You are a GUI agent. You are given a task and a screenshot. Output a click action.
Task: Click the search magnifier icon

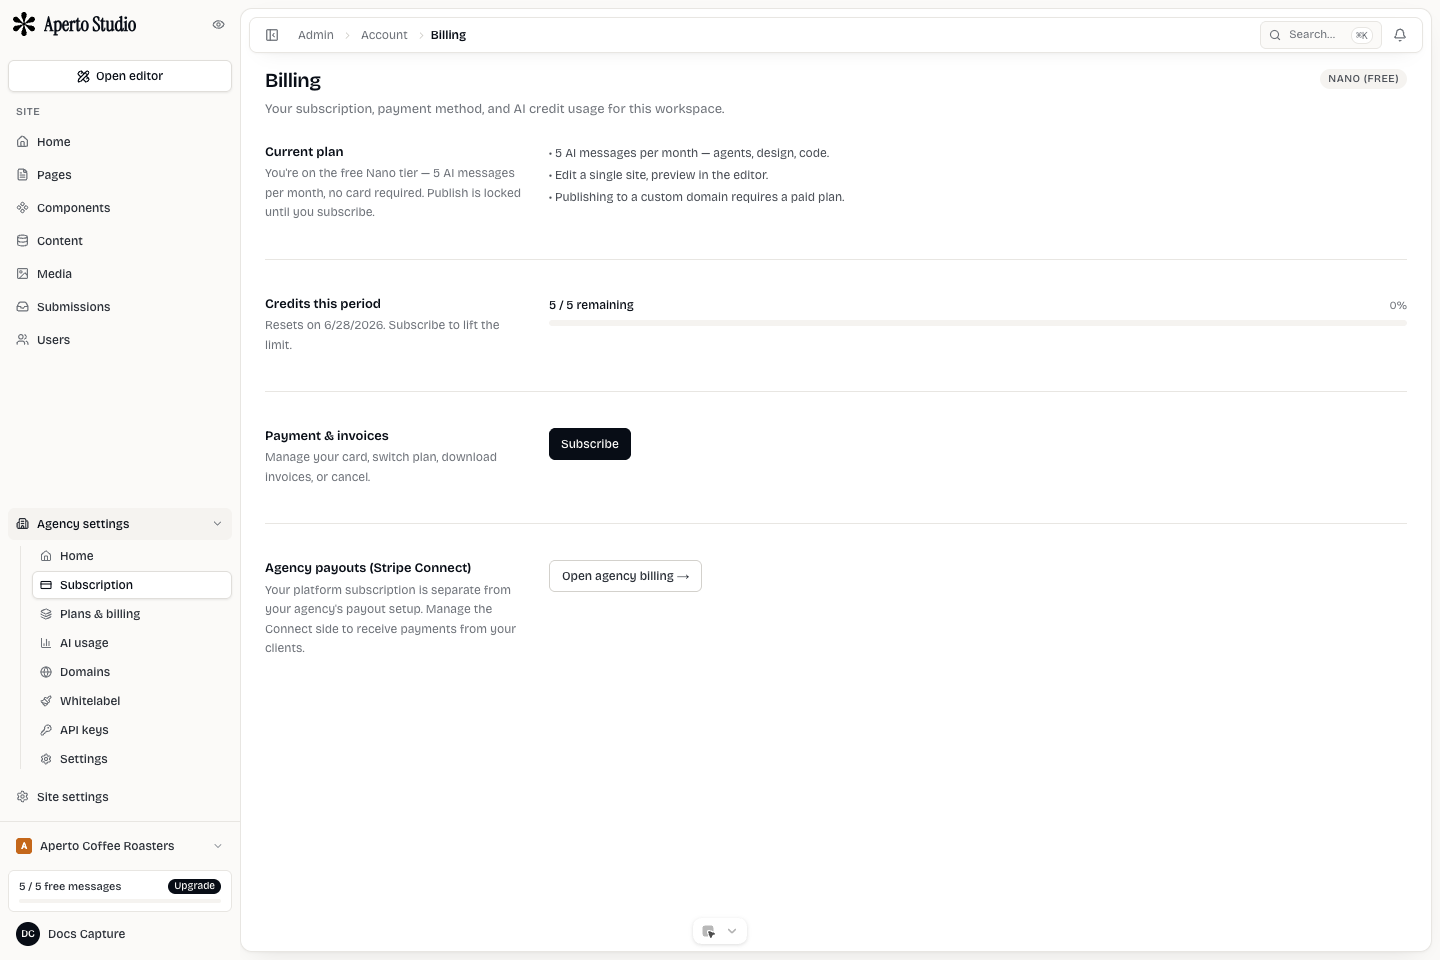(x=1275, y=35)
